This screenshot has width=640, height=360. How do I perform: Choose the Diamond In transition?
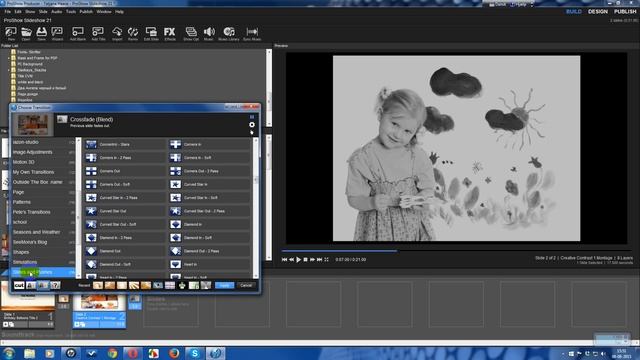click(x=210, y=224)
